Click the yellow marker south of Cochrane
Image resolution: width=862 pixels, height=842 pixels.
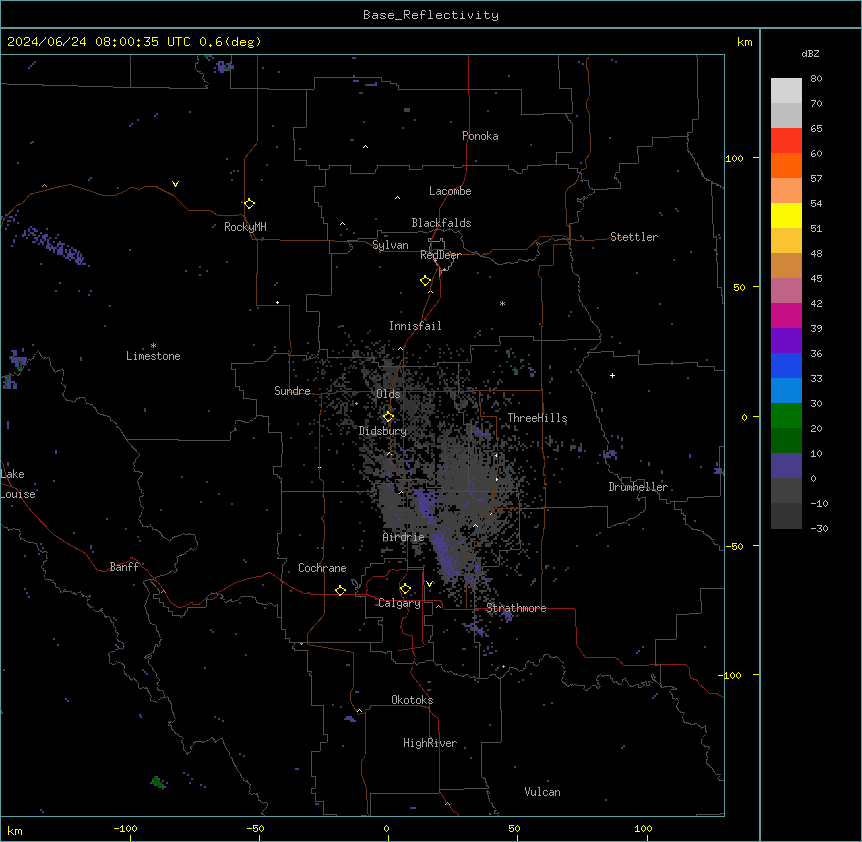click(340, 590)
